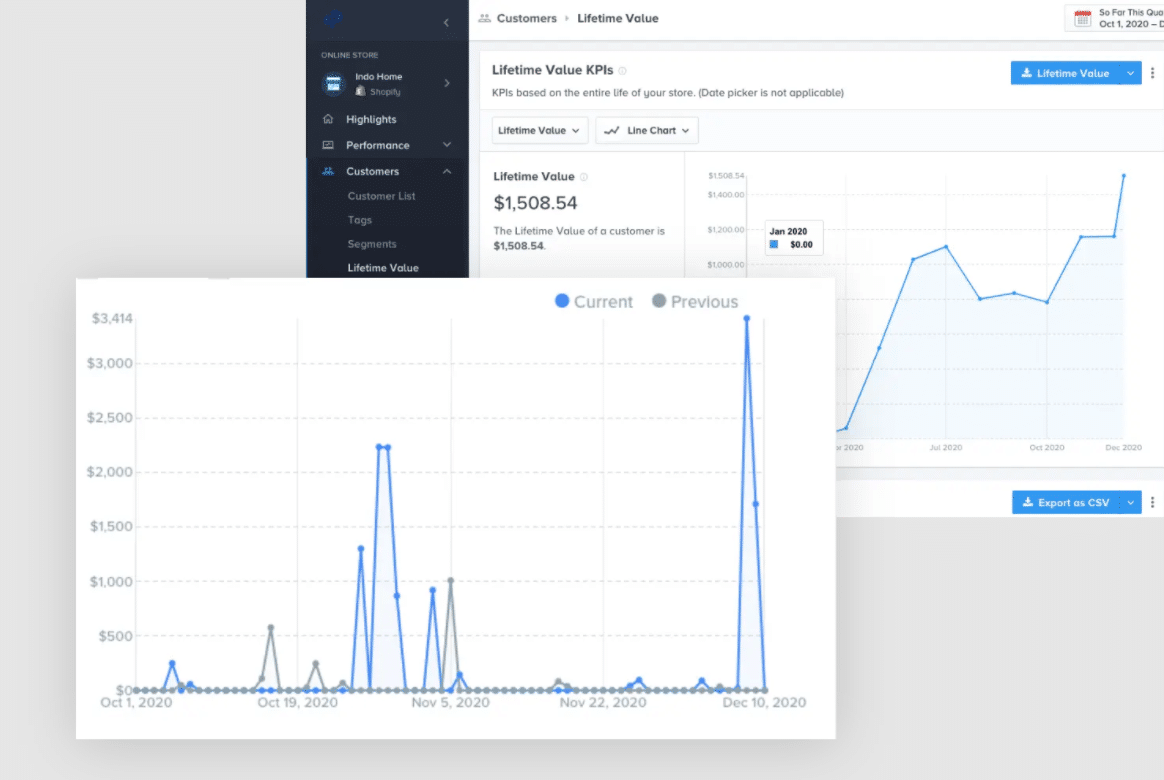Toggle the Previous series in chart legend
This screenshot has height=780, width=1164.
pyautogui.click(x=695, y=302)
